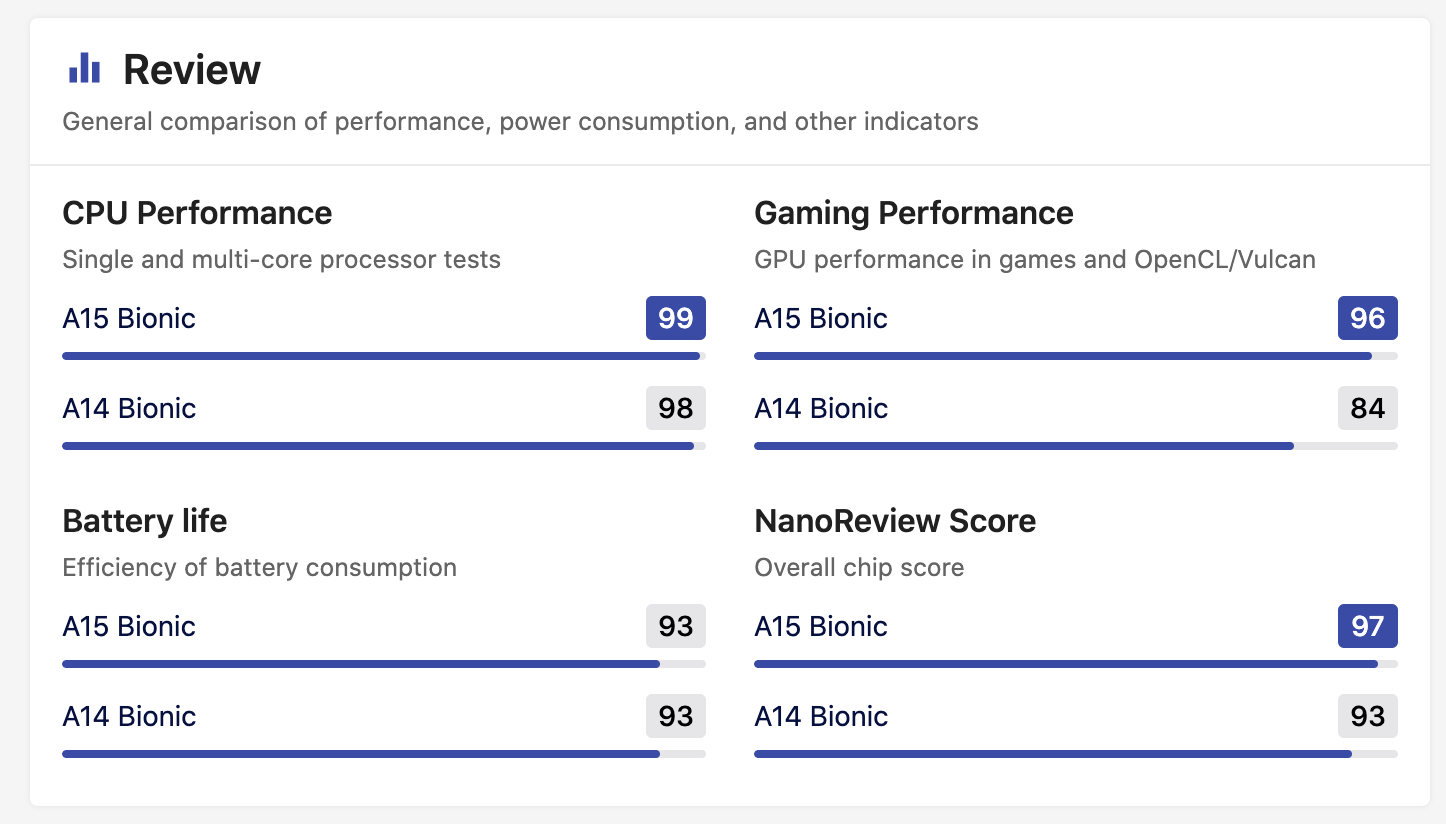The width and height of the screenshot is (1446, 824).
Task: Click the NanoReview Score section title
Action: click(895, 521)
